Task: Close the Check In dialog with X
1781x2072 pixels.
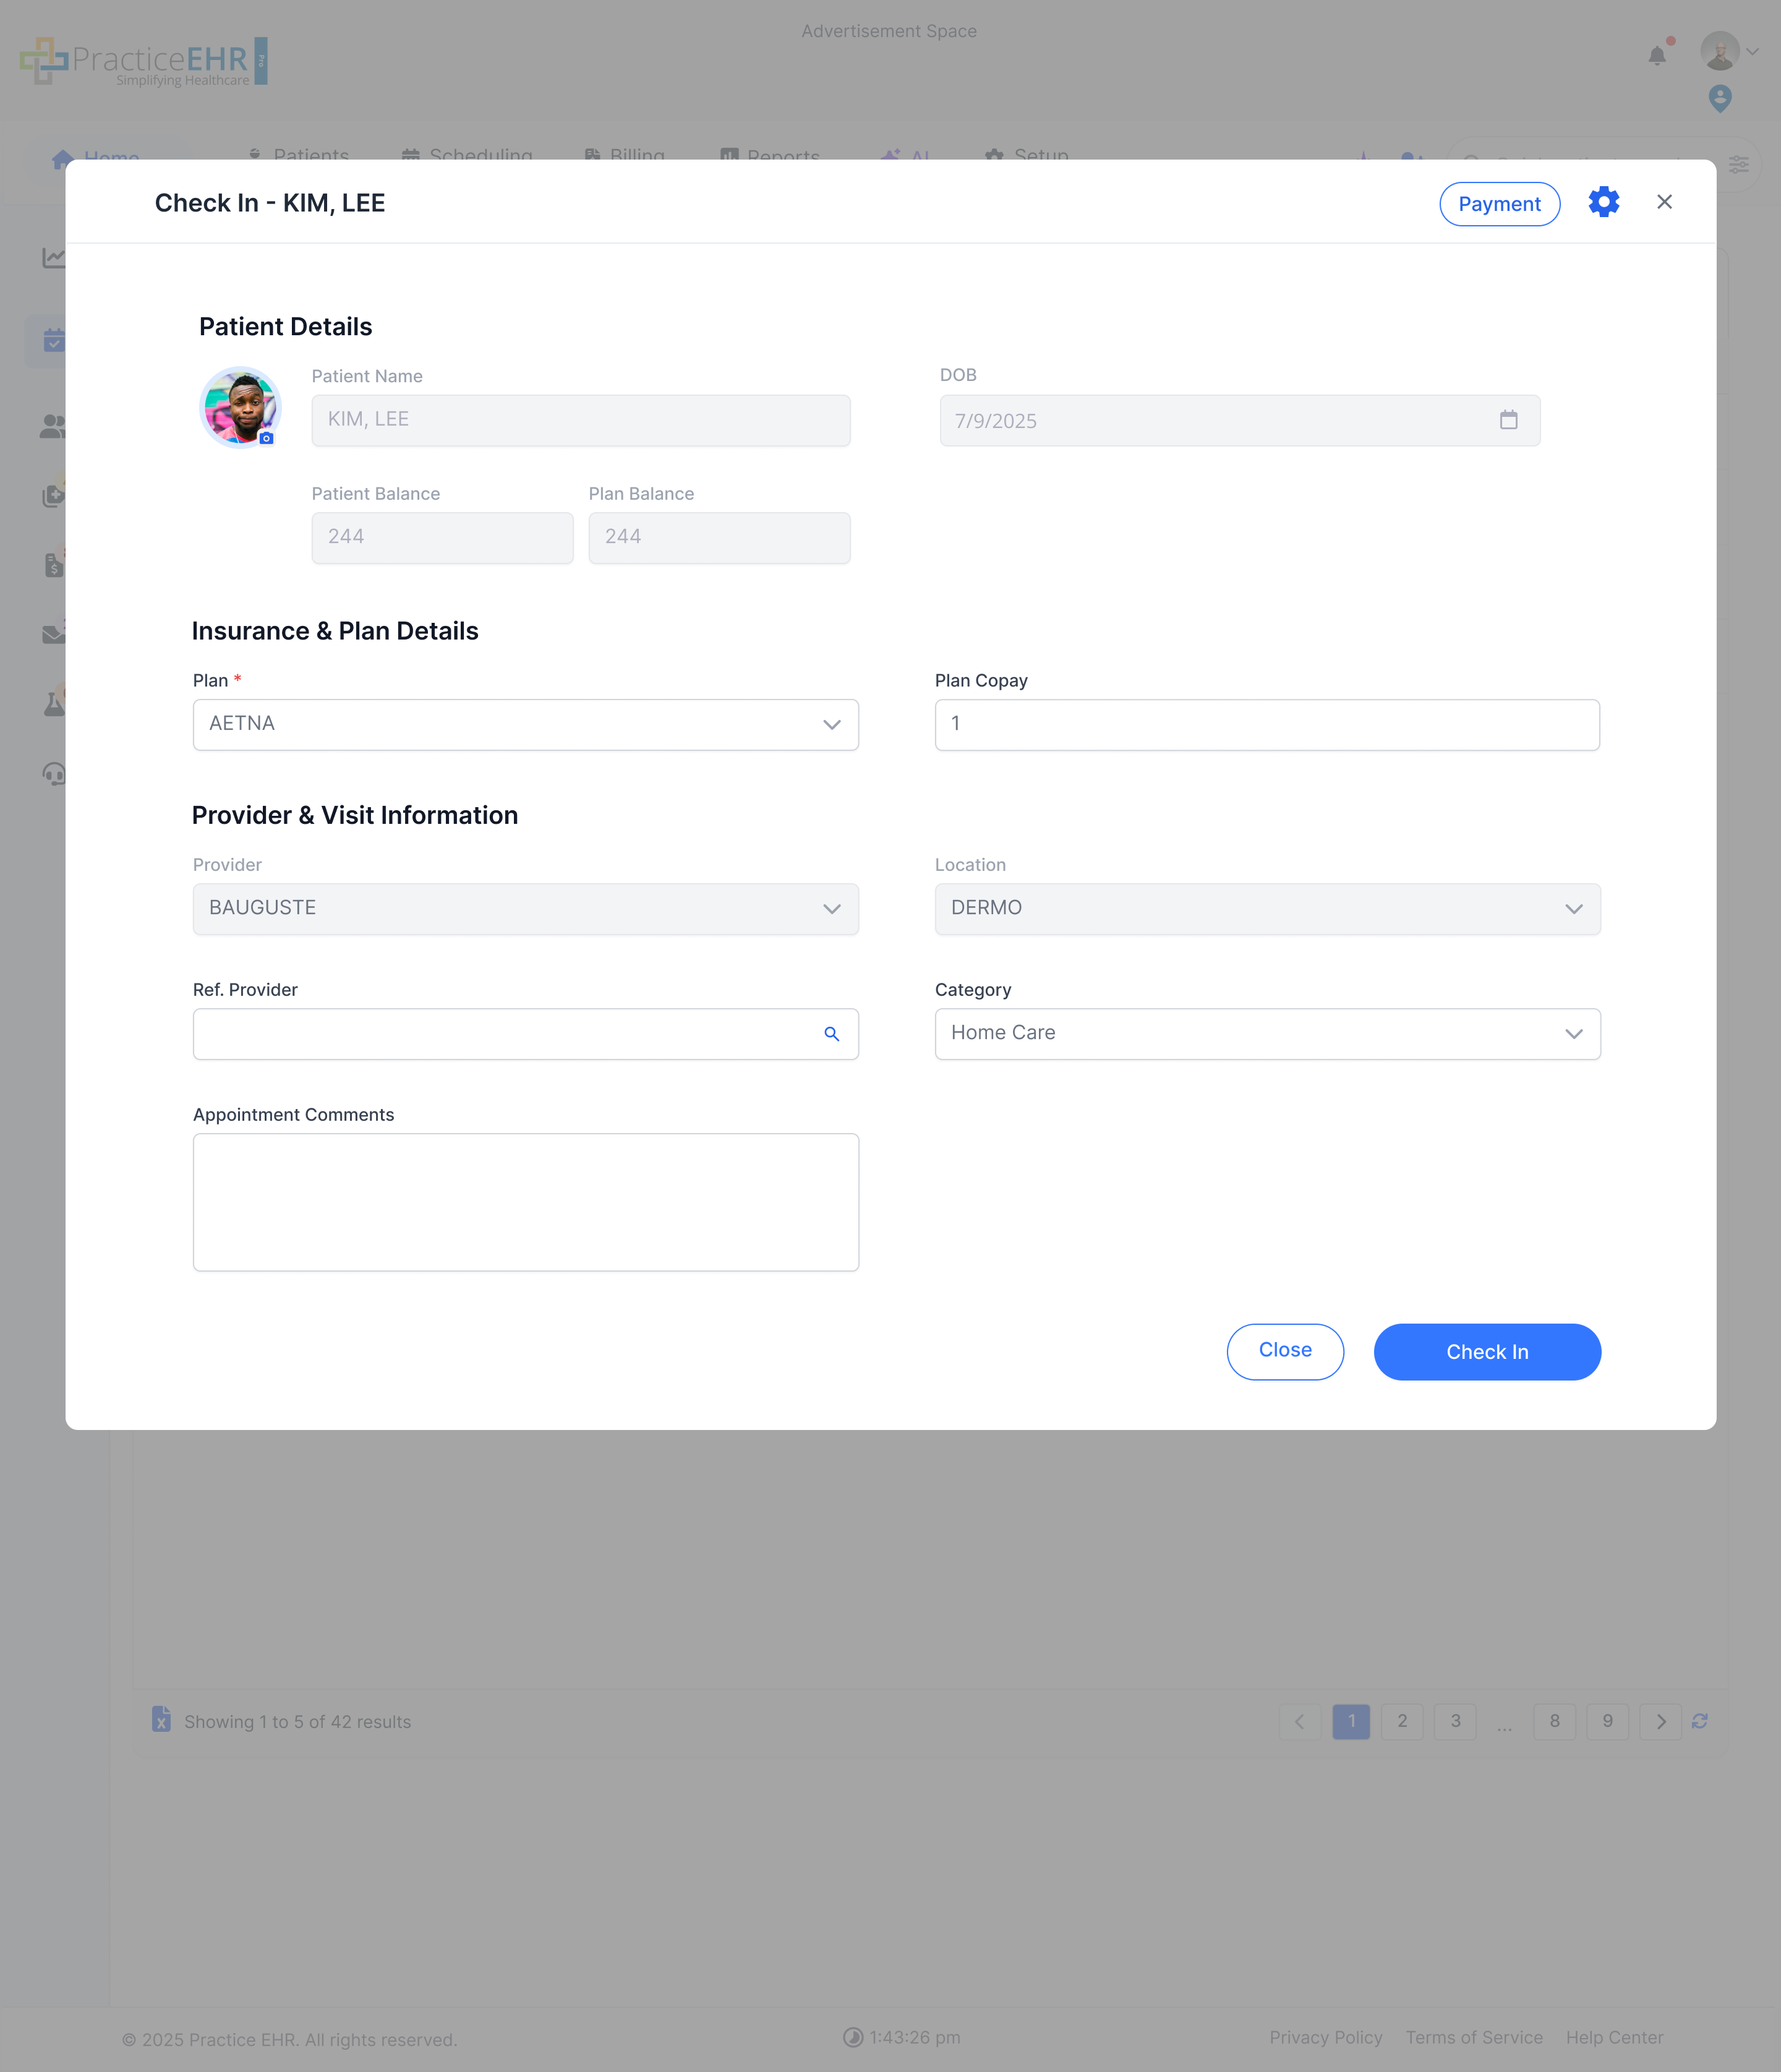Action: coord(1664,203)
